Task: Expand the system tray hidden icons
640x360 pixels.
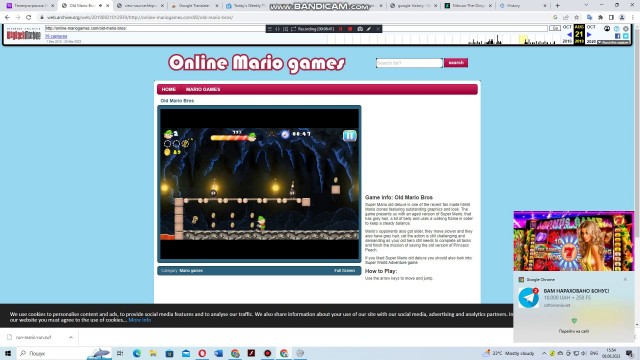Action: coord(544,353)
